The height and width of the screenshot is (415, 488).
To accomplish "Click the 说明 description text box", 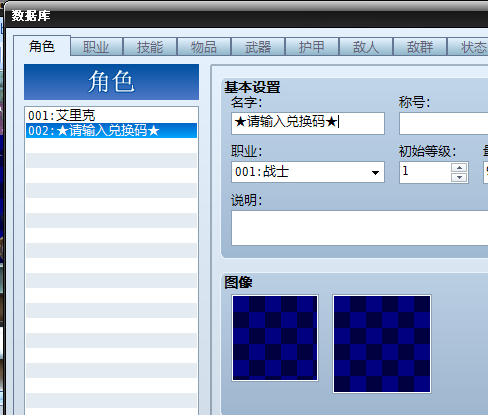I will click(x=360, y=228).
